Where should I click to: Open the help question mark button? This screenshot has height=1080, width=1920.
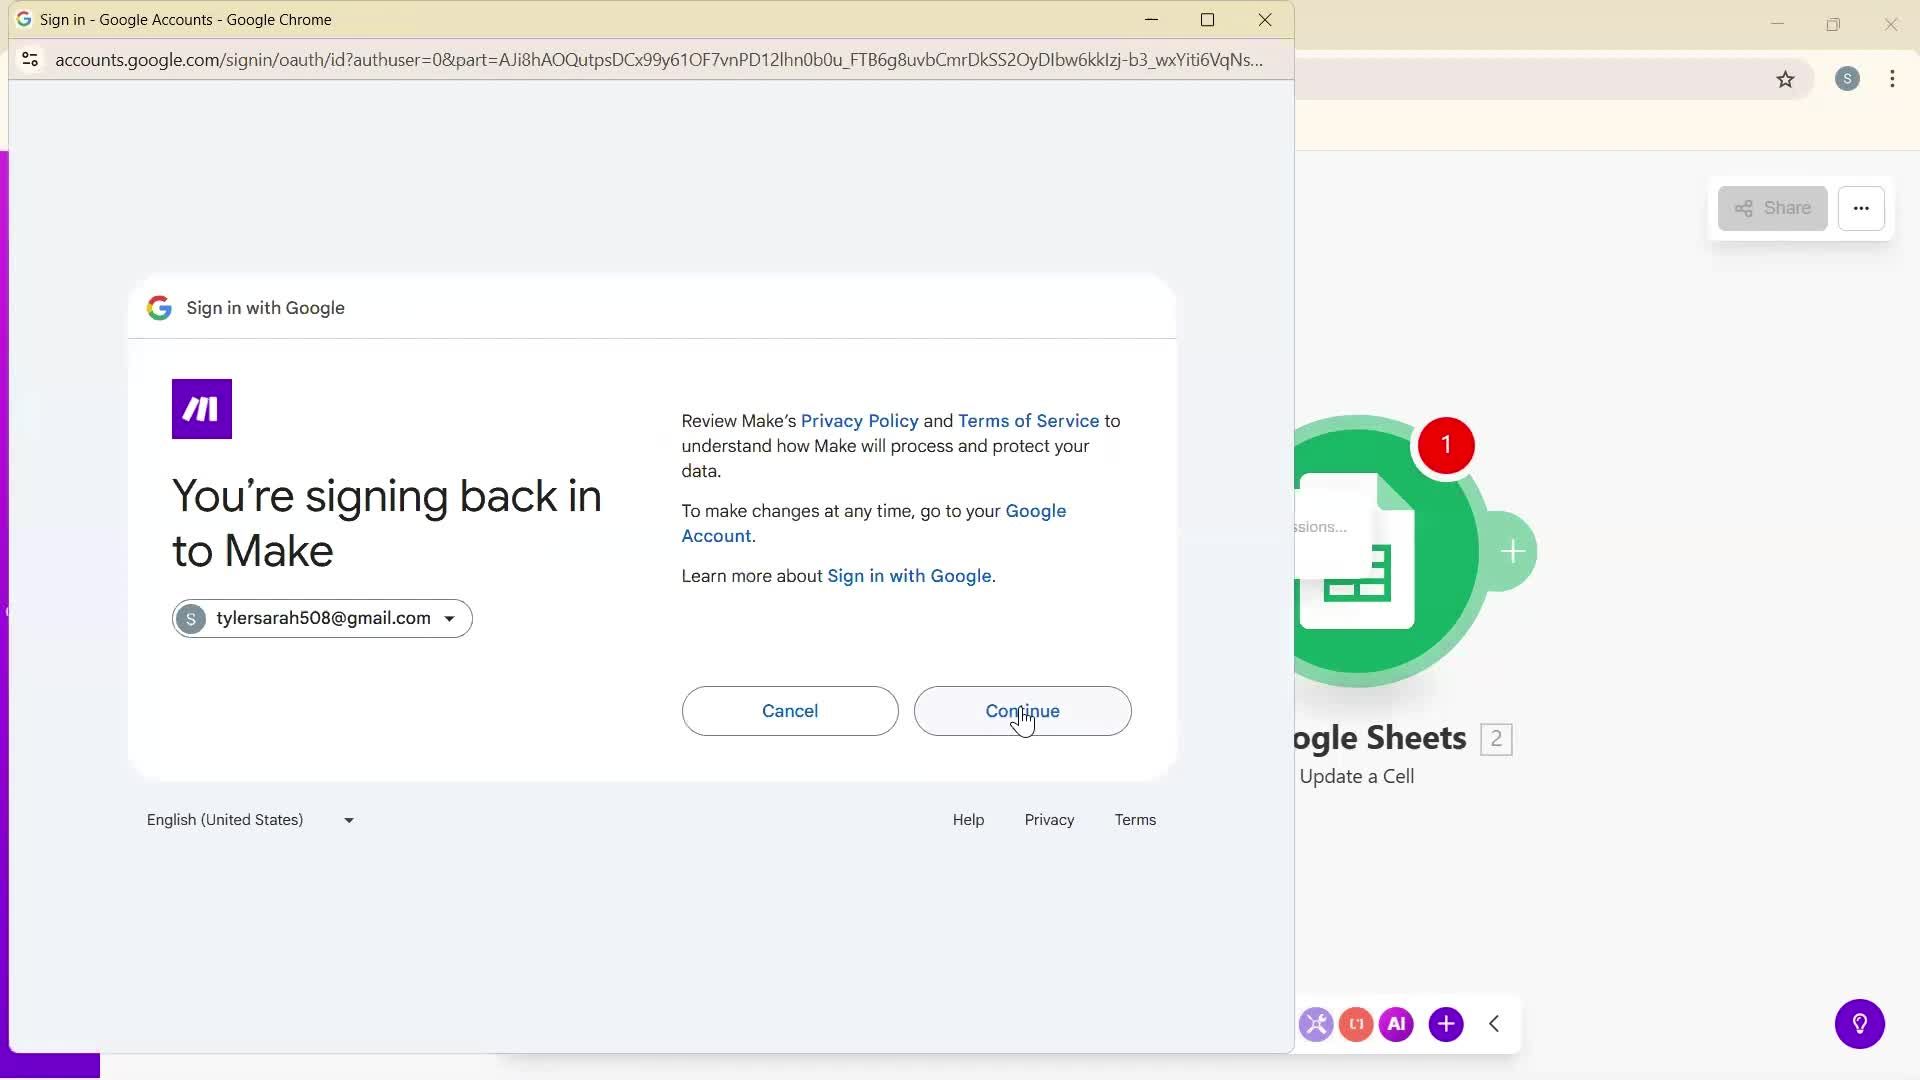[1860, 1024]
